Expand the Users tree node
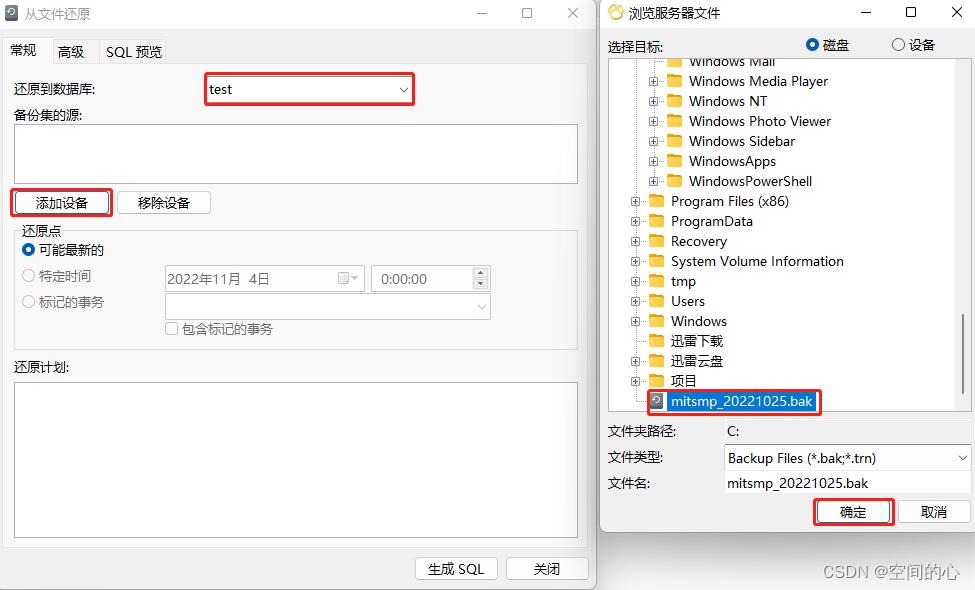Image resolution: width=975 pixels, height=590 pixels. pyautogui.click(x=635, y=302)
